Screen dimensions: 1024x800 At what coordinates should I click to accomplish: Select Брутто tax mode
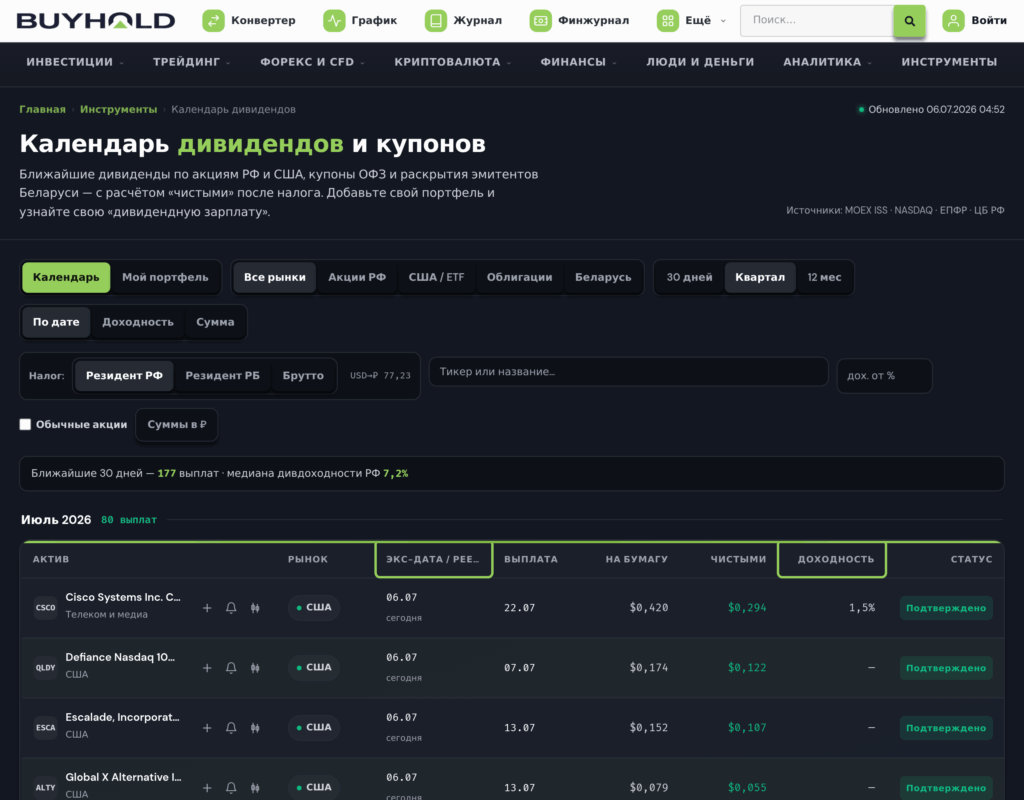tap(303, 376)
